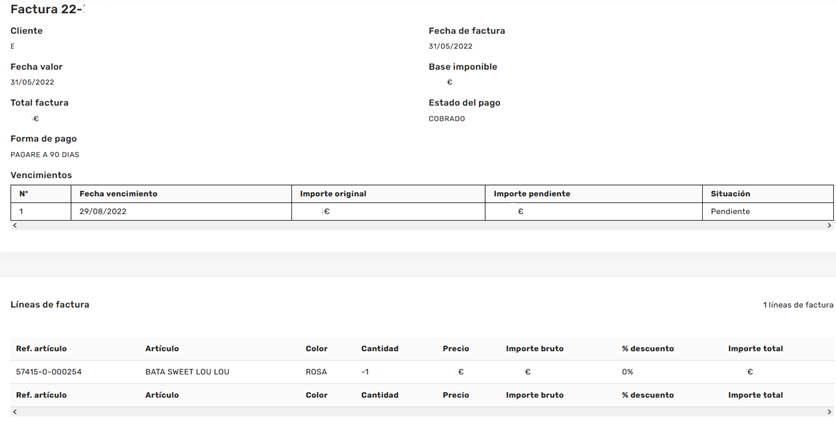Select the 'PAGARE A 90 DIAS' payment method
Viewport: 836px width, 422px height.
coord(45,155)
